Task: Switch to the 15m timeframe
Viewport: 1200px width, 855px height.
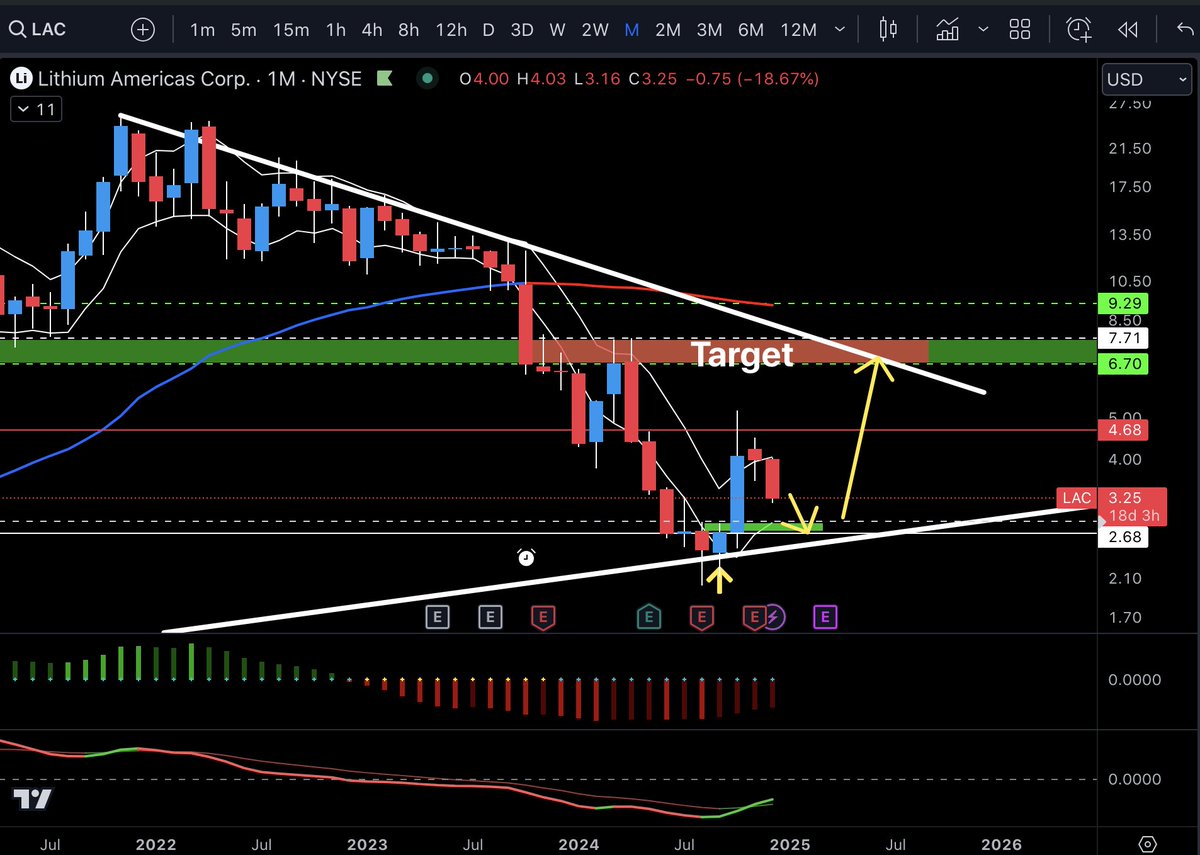Action: [x=291, y=30]
